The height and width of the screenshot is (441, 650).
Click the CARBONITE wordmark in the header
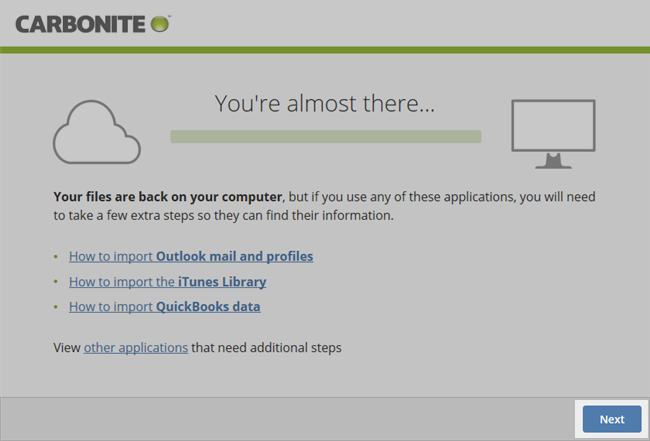pos(80,22)
